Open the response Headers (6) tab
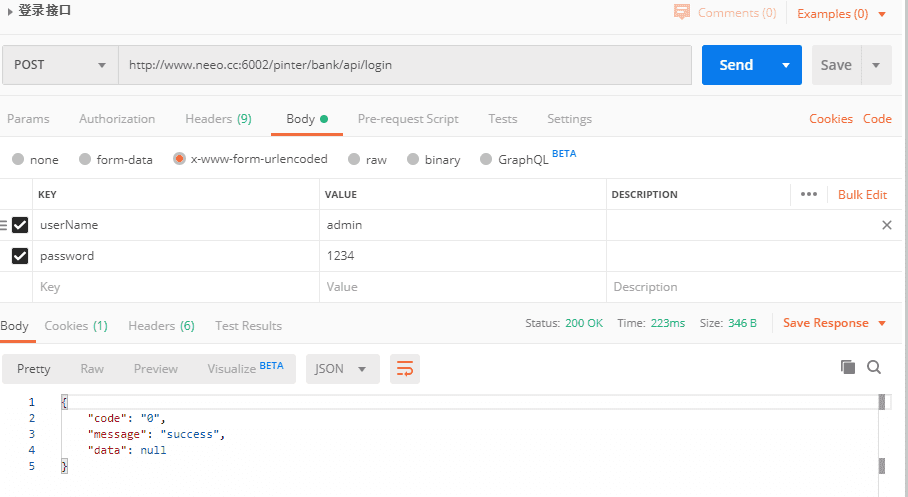The image size is (908, 497). coord(162,326)
